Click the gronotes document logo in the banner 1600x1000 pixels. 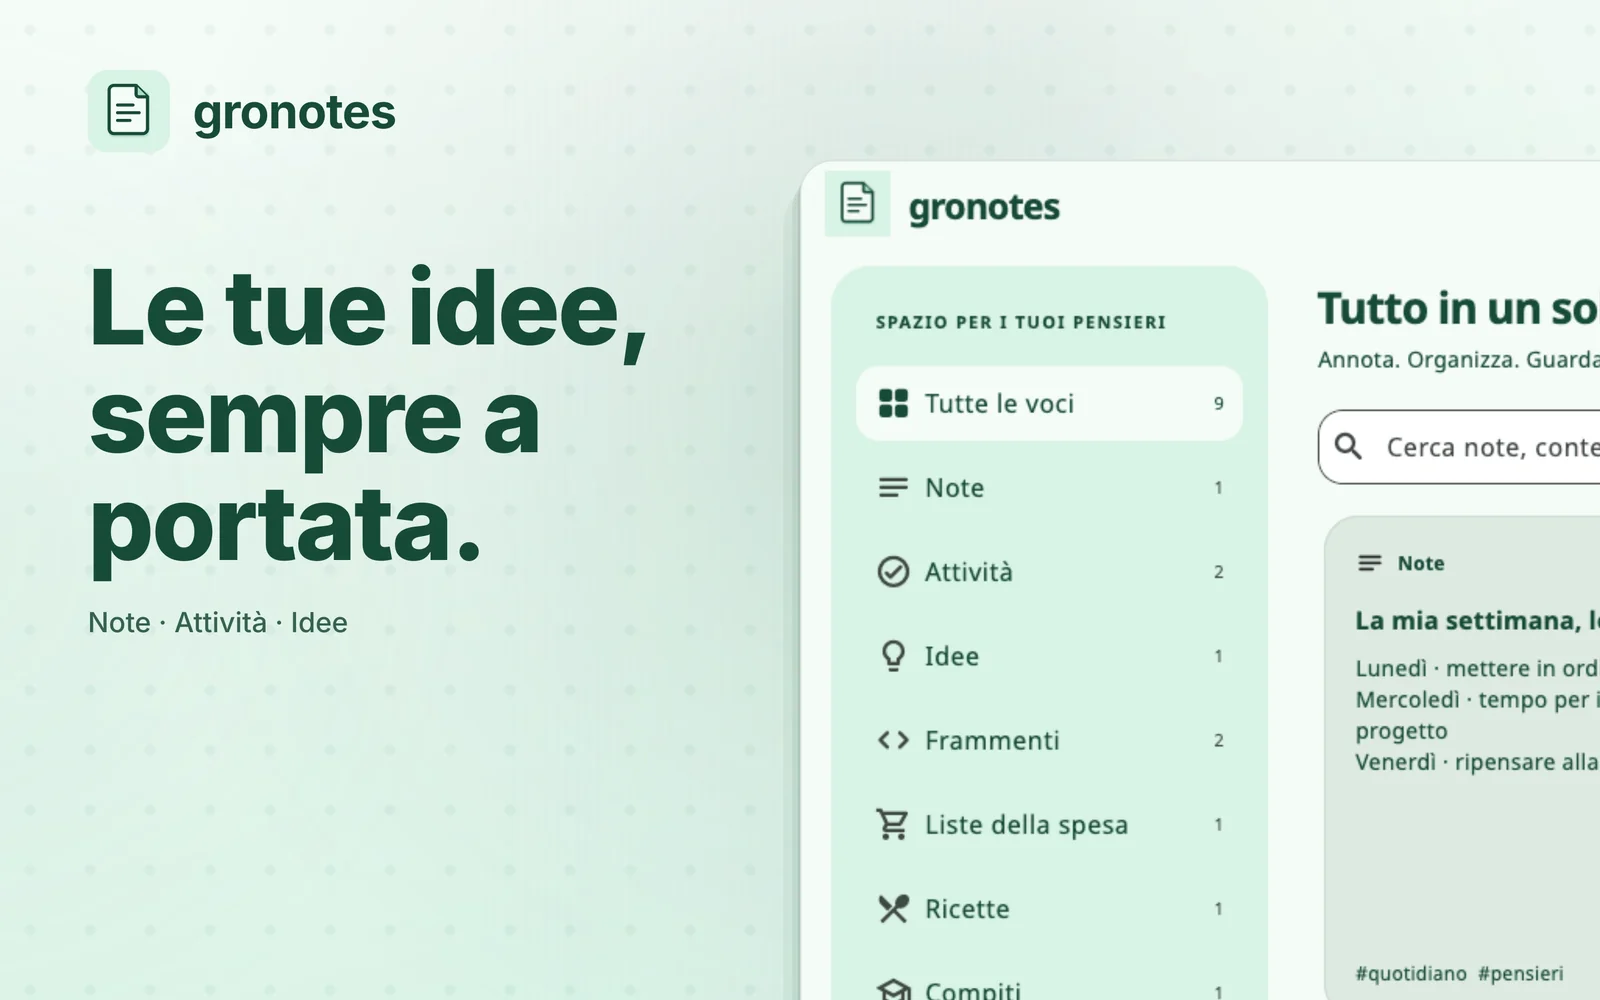tap(128, 111)
